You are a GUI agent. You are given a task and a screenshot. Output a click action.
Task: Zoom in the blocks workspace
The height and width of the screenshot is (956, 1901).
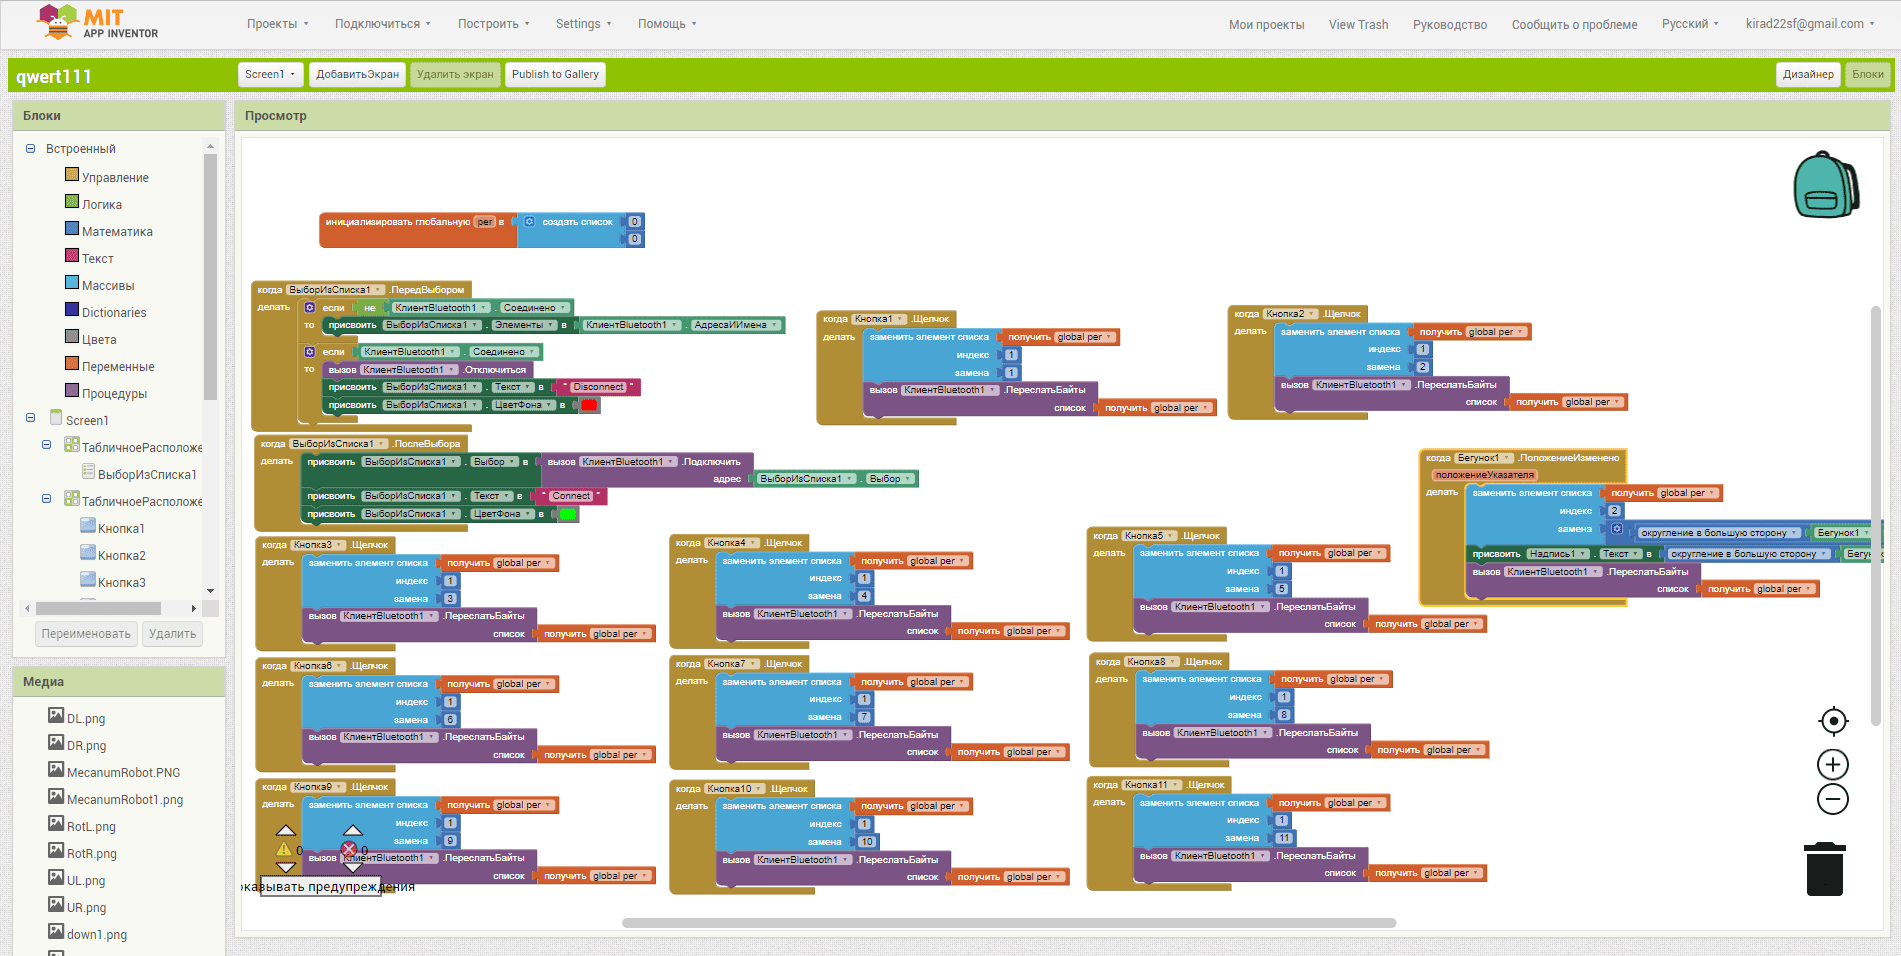(x=1833, y=765)
